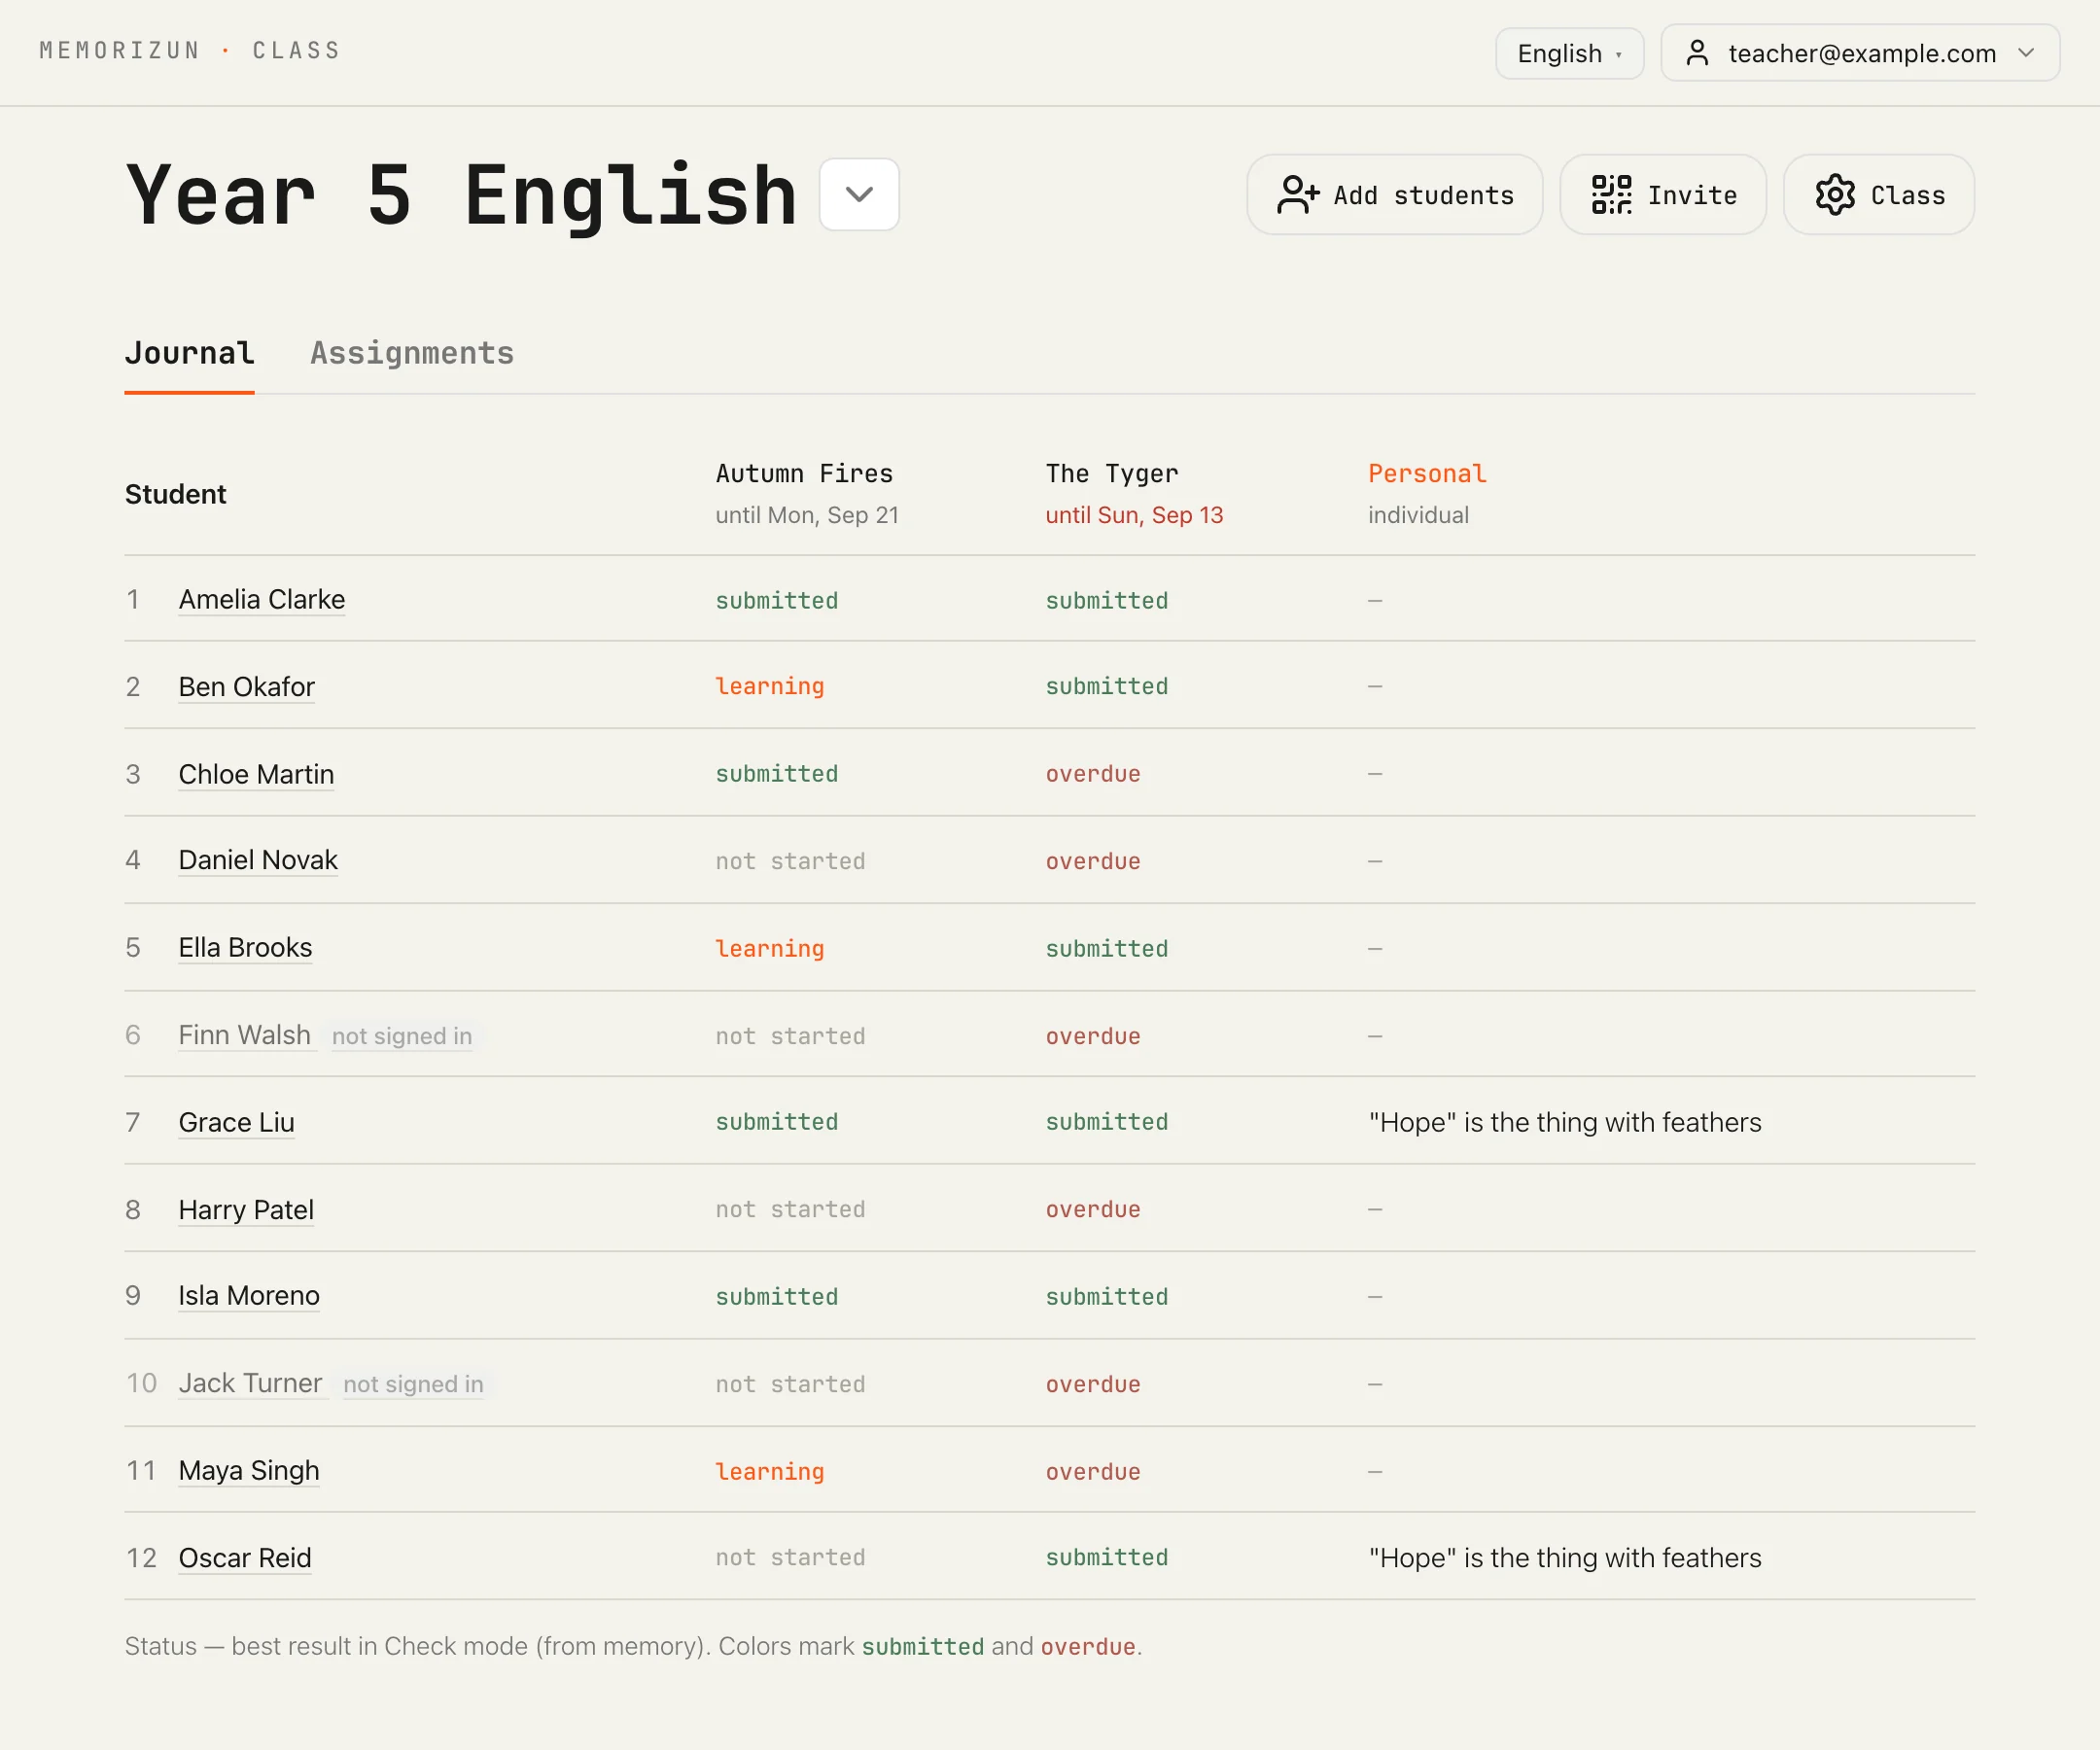This screenshot has height=1750, width=2100.
Task: Click the user avatar icon by email
Action: (x=1697, y=53)
